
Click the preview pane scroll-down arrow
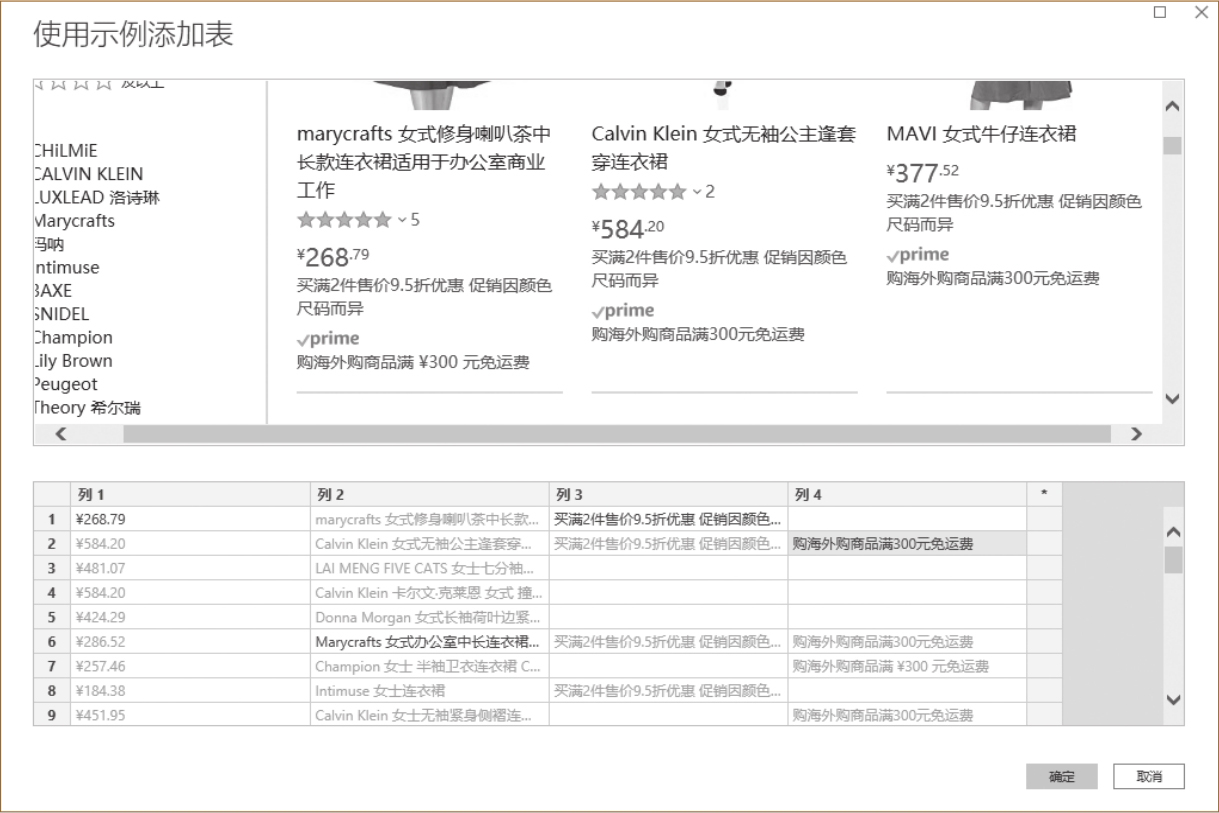(1174, 398)
